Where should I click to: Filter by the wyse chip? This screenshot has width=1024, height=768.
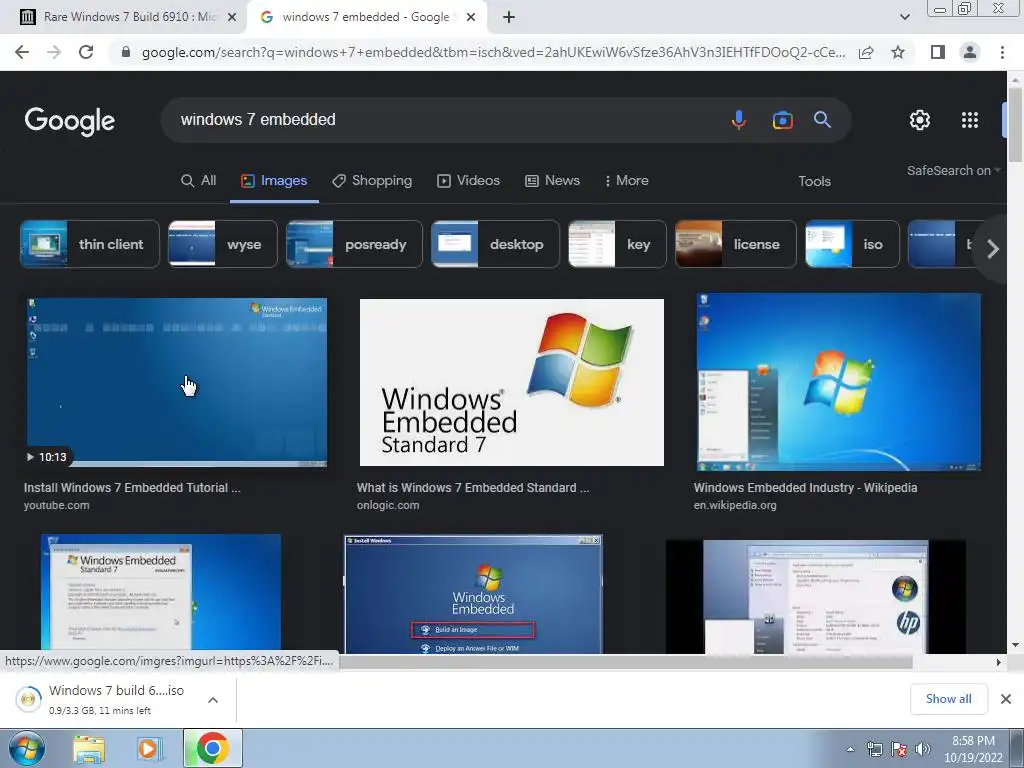[223, 244]
